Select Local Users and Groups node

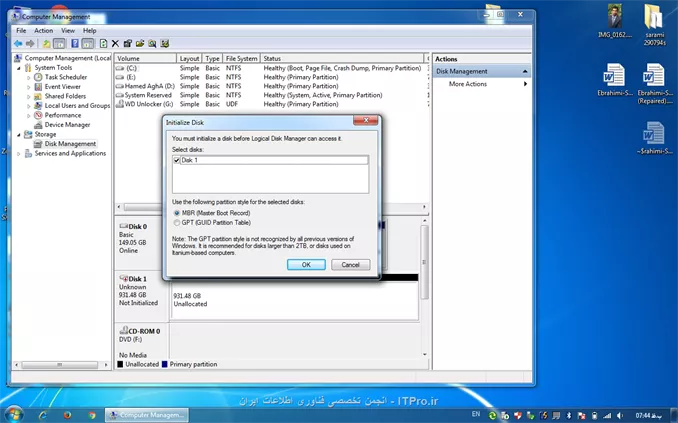[x=77, y=106]
